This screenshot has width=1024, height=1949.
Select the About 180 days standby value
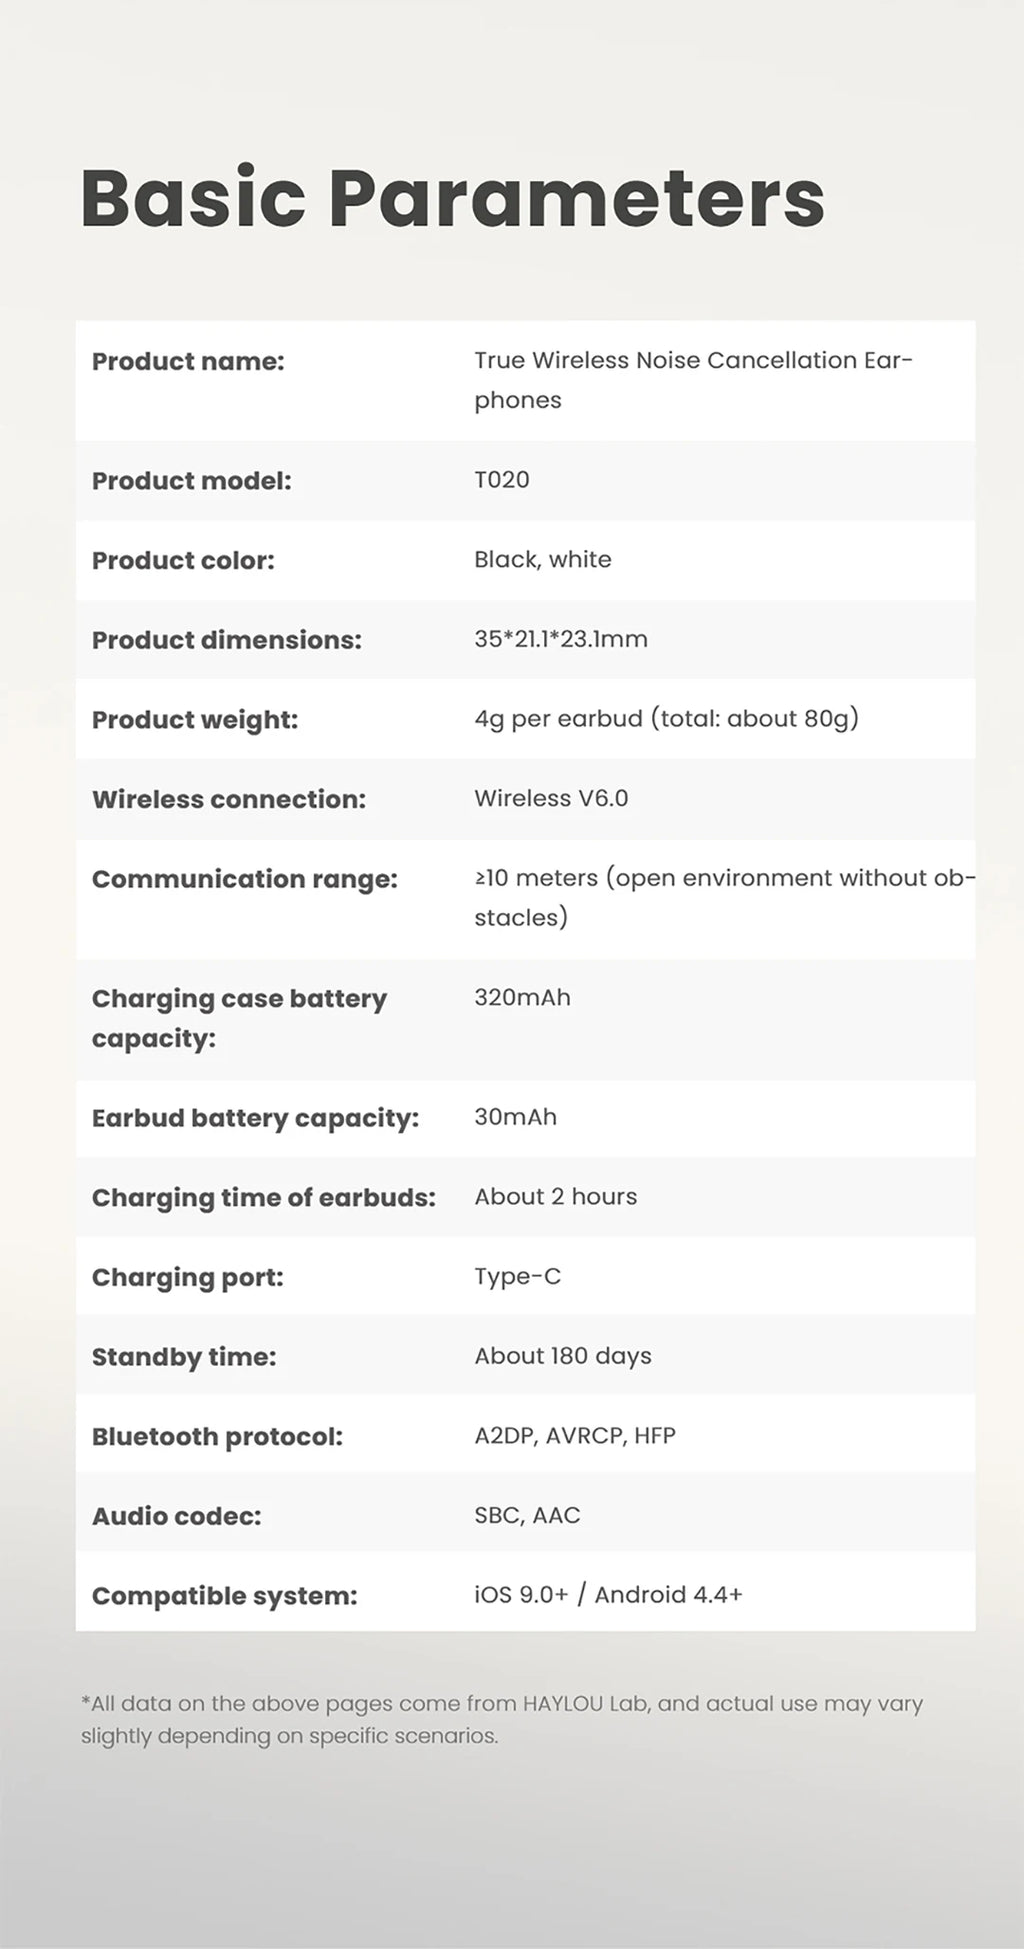[x=563, y=1356]
